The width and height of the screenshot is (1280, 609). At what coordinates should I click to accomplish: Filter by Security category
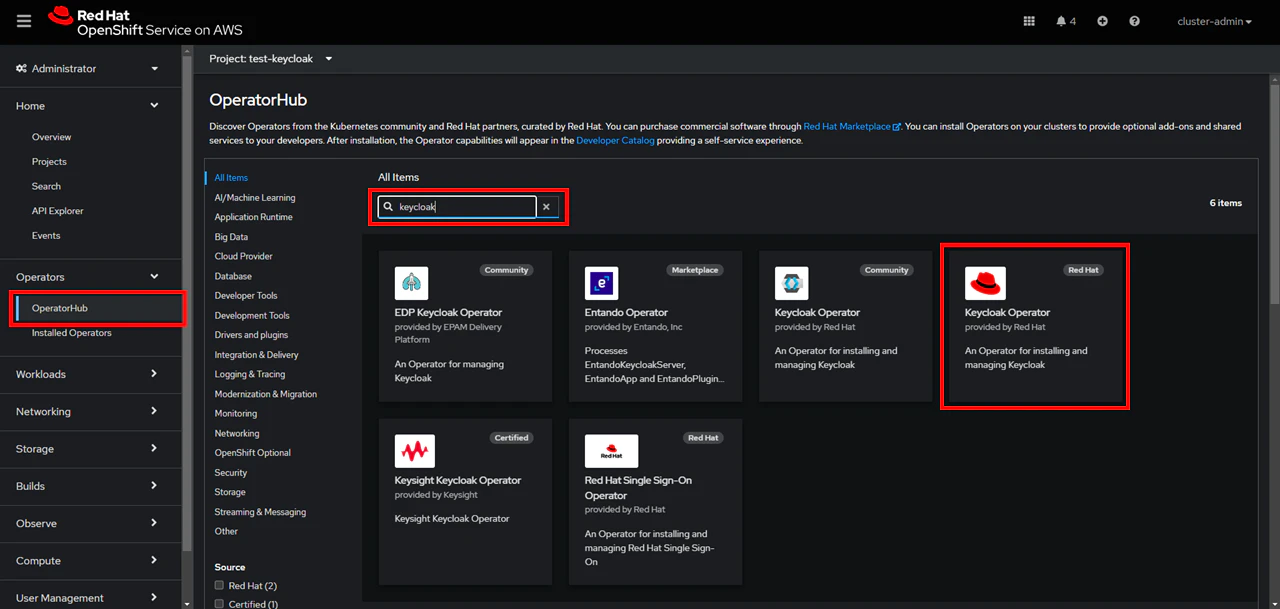pos(230,472)
